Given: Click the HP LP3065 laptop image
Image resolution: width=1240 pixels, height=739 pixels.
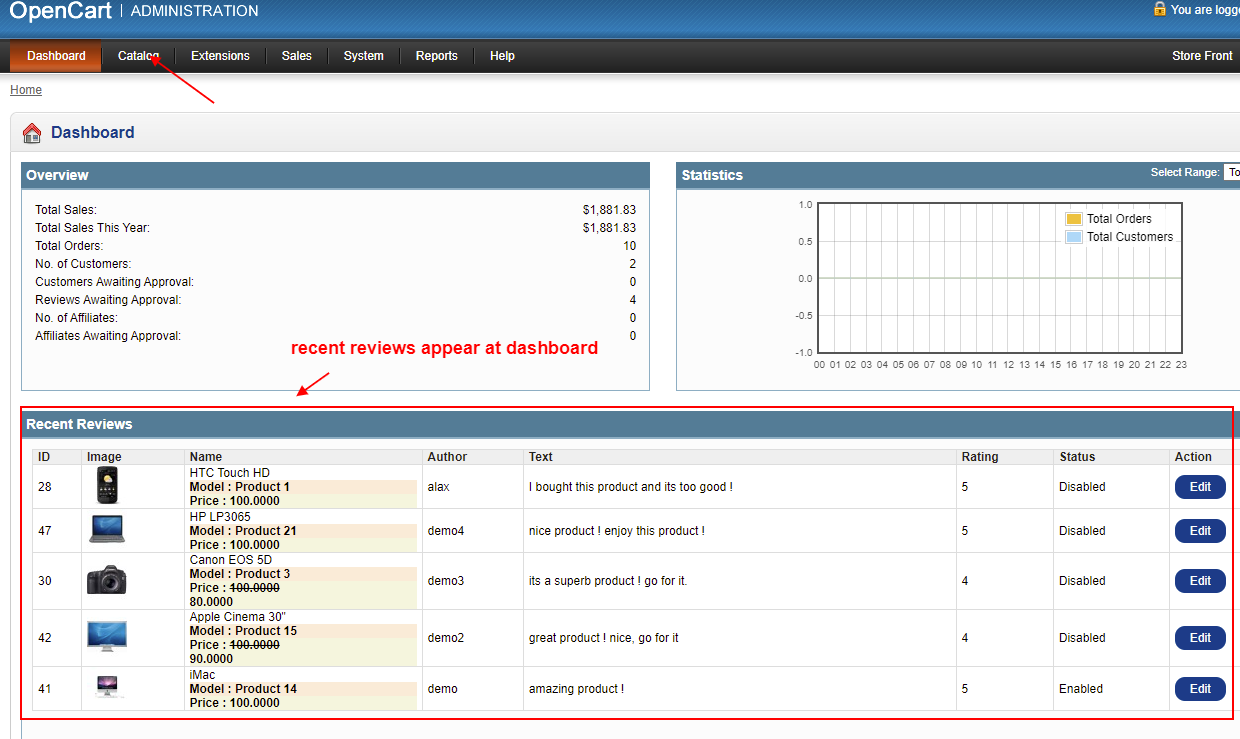Looking at the screenshot, I should pyautogui.click(x=107, y=530).
